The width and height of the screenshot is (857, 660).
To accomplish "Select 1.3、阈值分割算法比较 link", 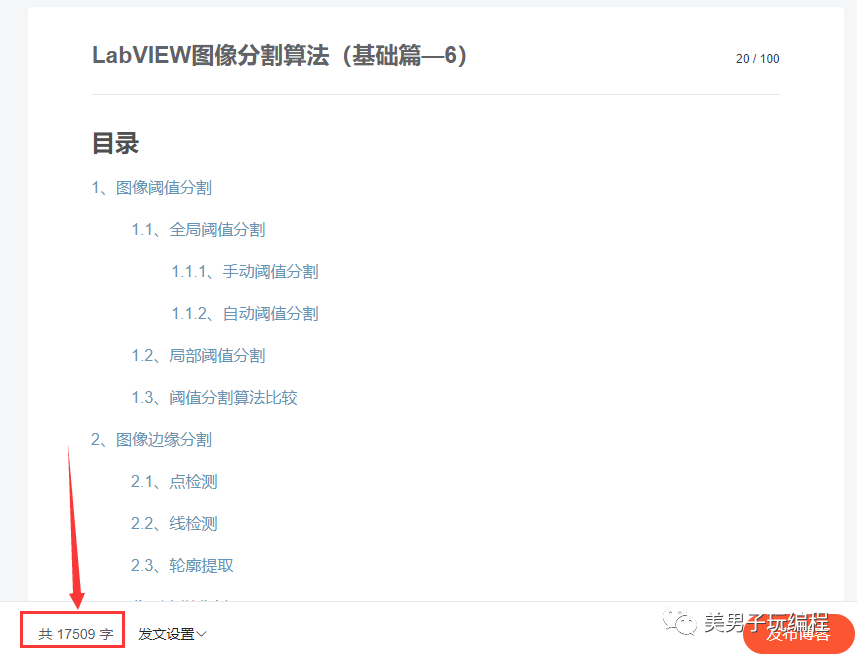I will [x=214, y=398].
